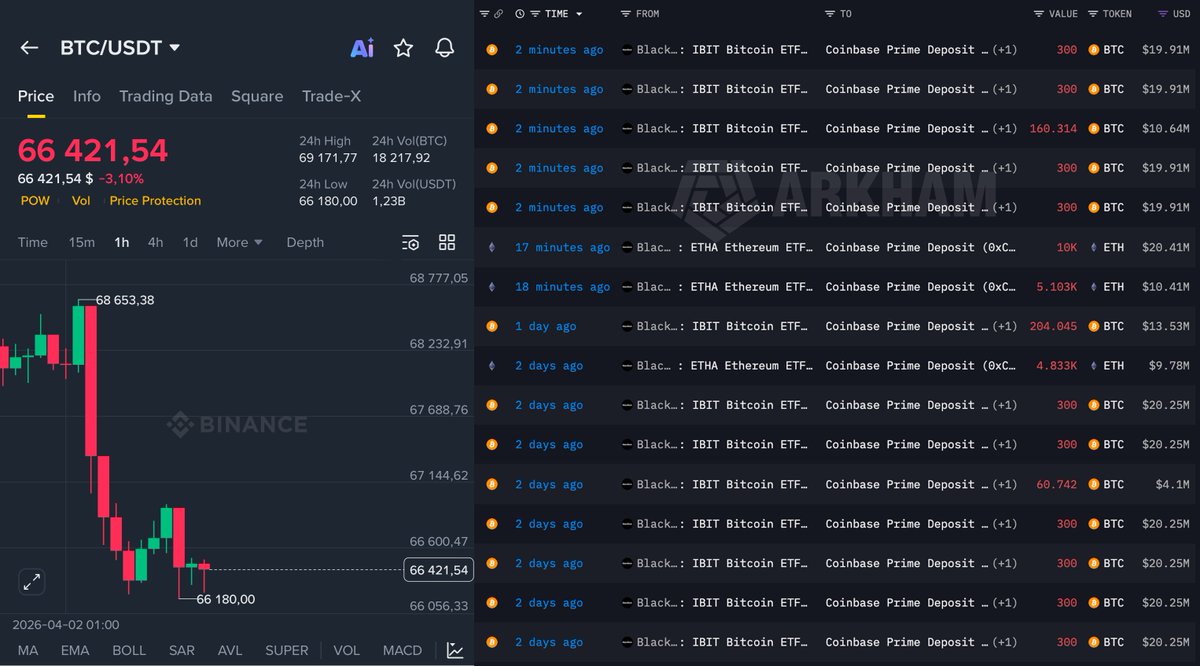Switch to the Price tab
Image resolution: width=1200 pixels, height=666 pixels.
pyautogui.click(x=36, y=96)
